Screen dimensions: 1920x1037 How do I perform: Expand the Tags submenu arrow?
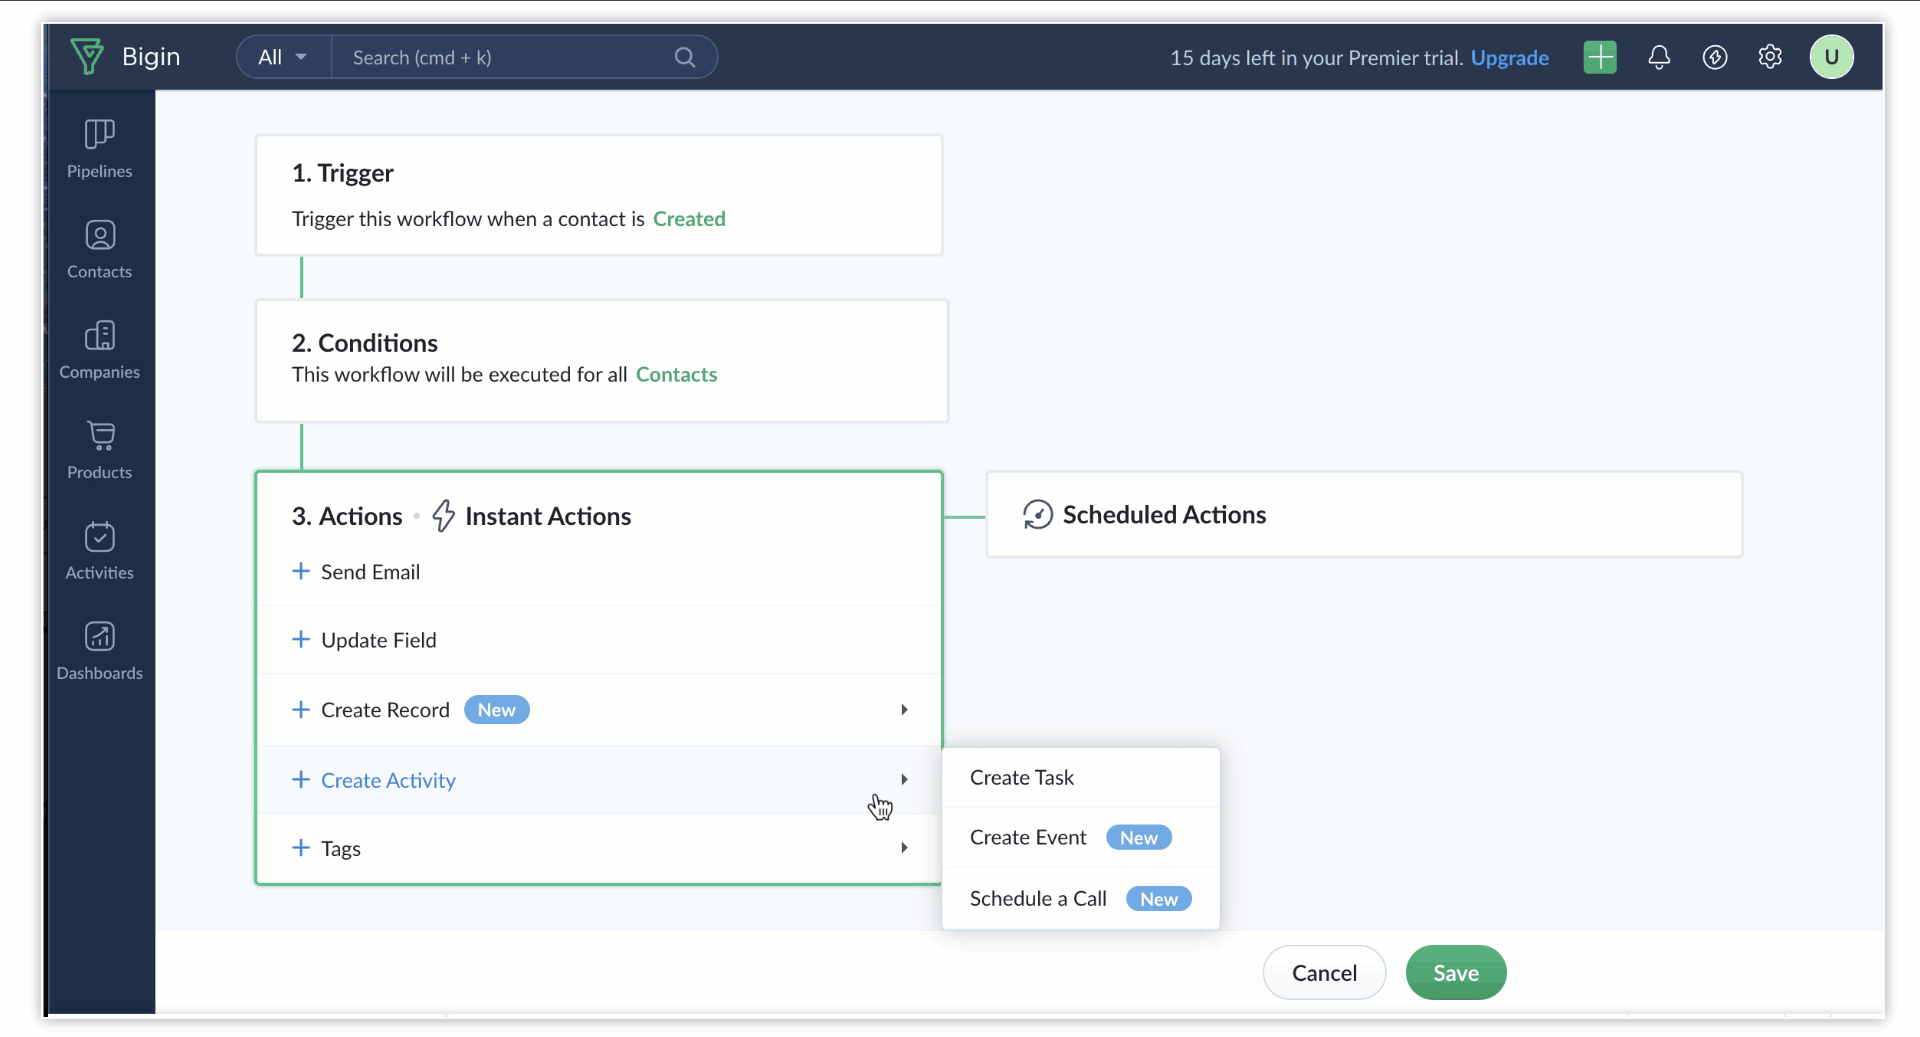point(904,847)
